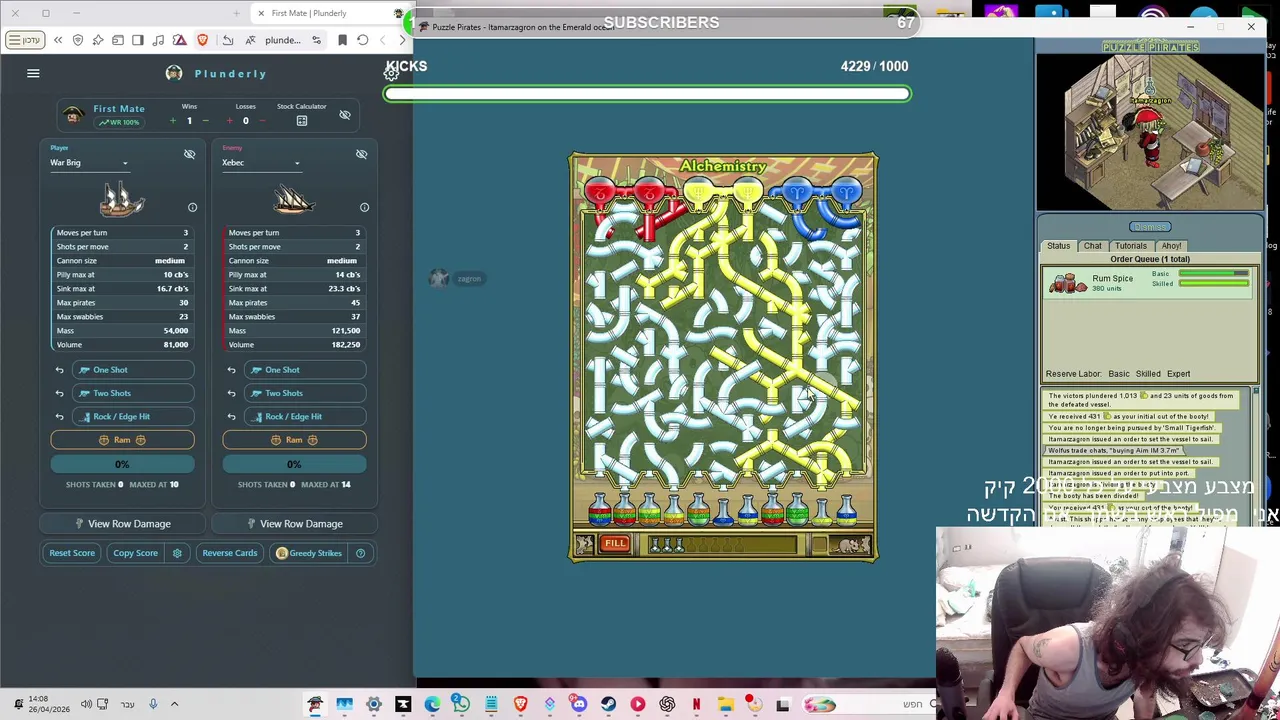
Task: Switch to the Ahoy! tab
Action: (x=1171, y=246)
